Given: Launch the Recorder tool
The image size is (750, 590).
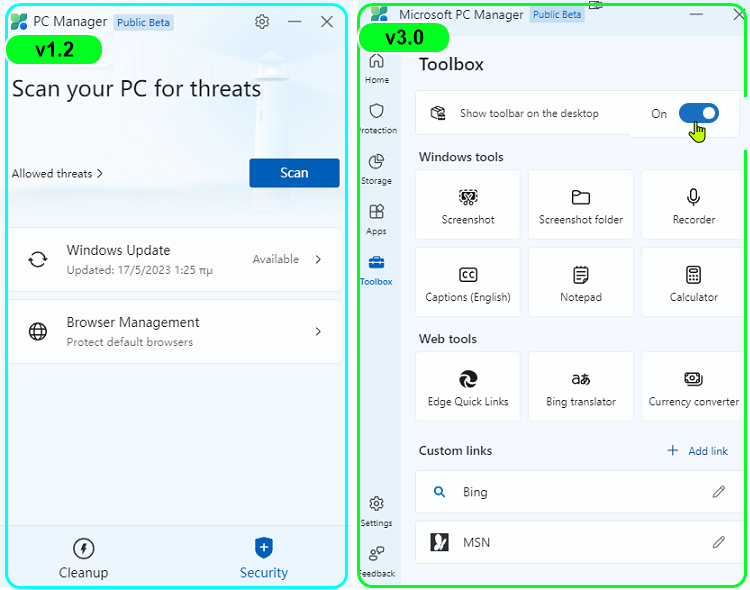Looking at the screenshot, I should pyautogui.click(x=693, y=205).
